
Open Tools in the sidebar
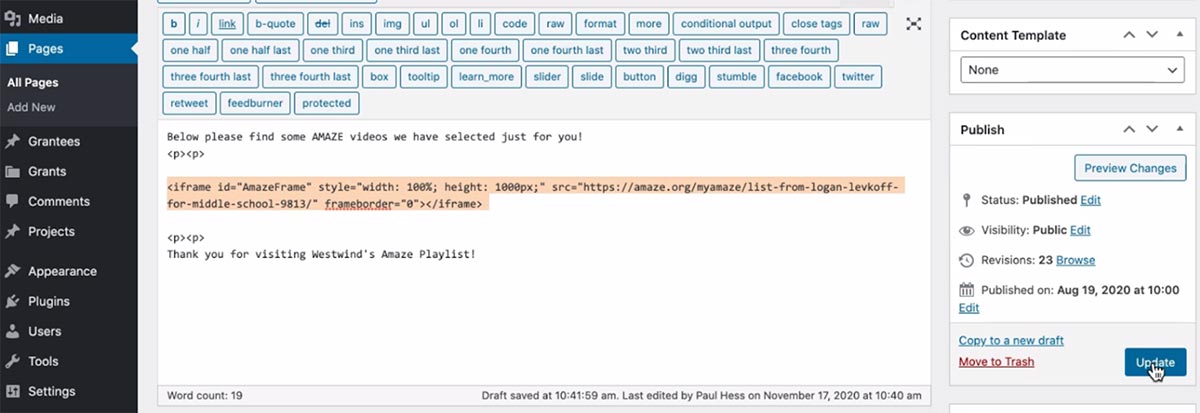[x=43, y=361]
